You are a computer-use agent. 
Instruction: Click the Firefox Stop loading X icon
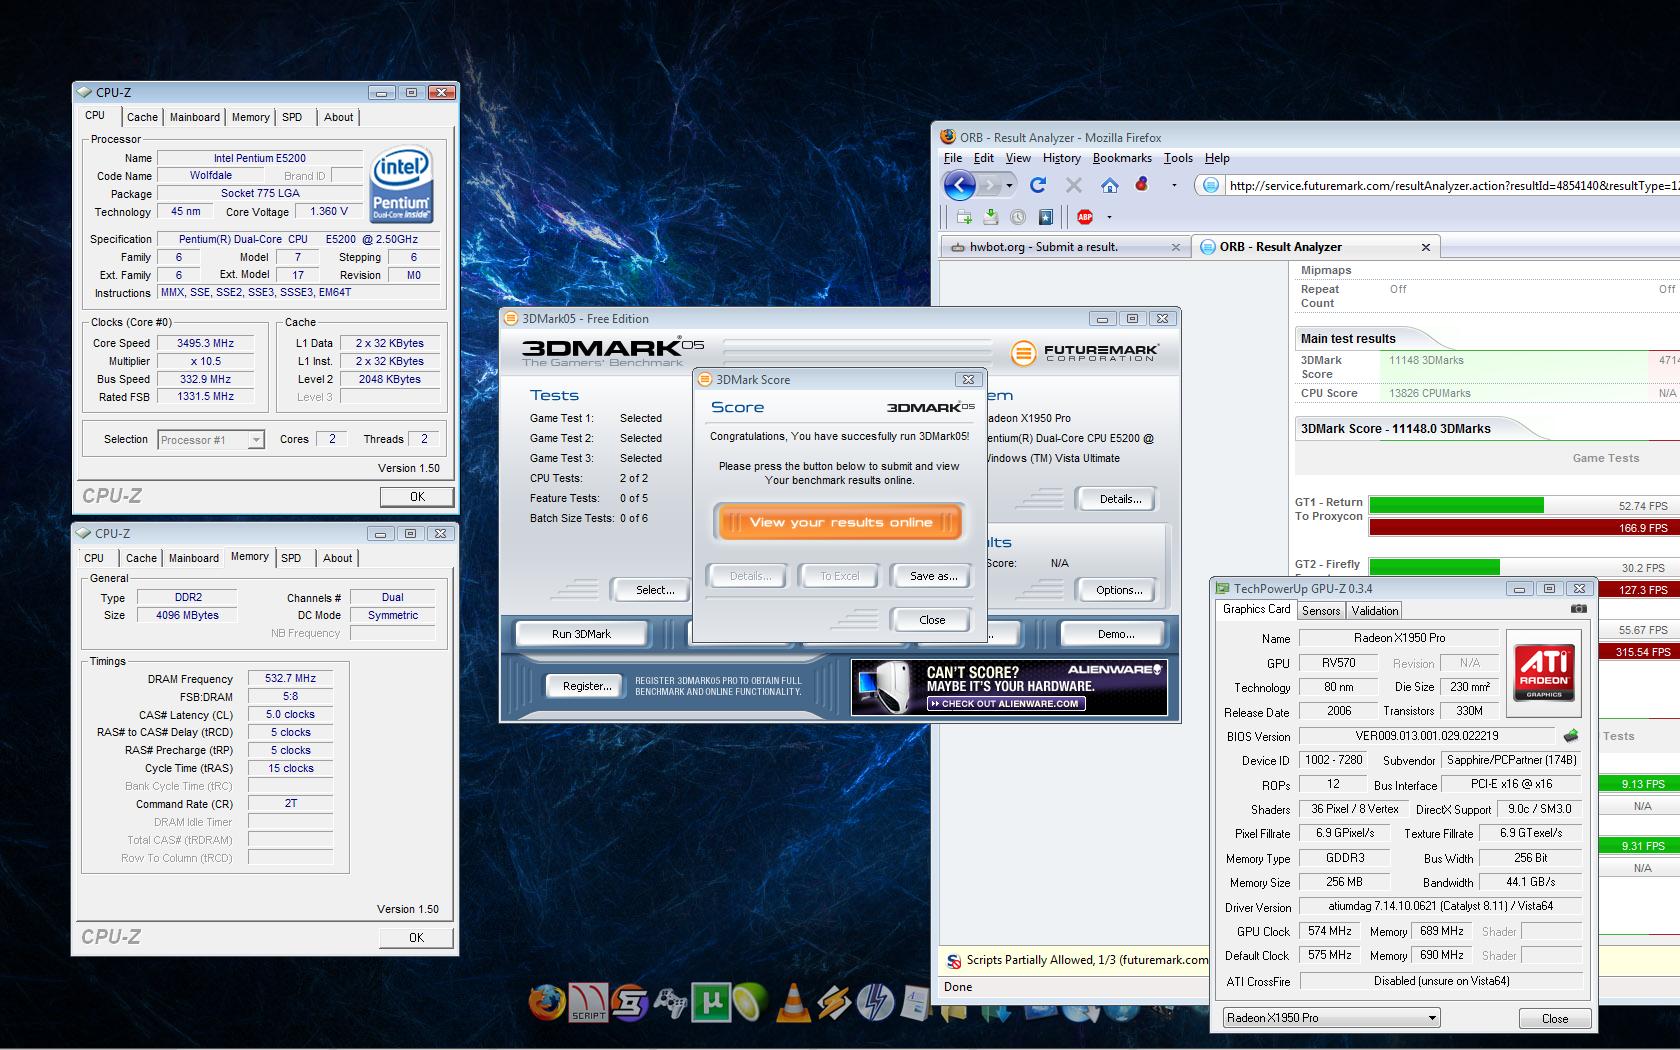1074,185
